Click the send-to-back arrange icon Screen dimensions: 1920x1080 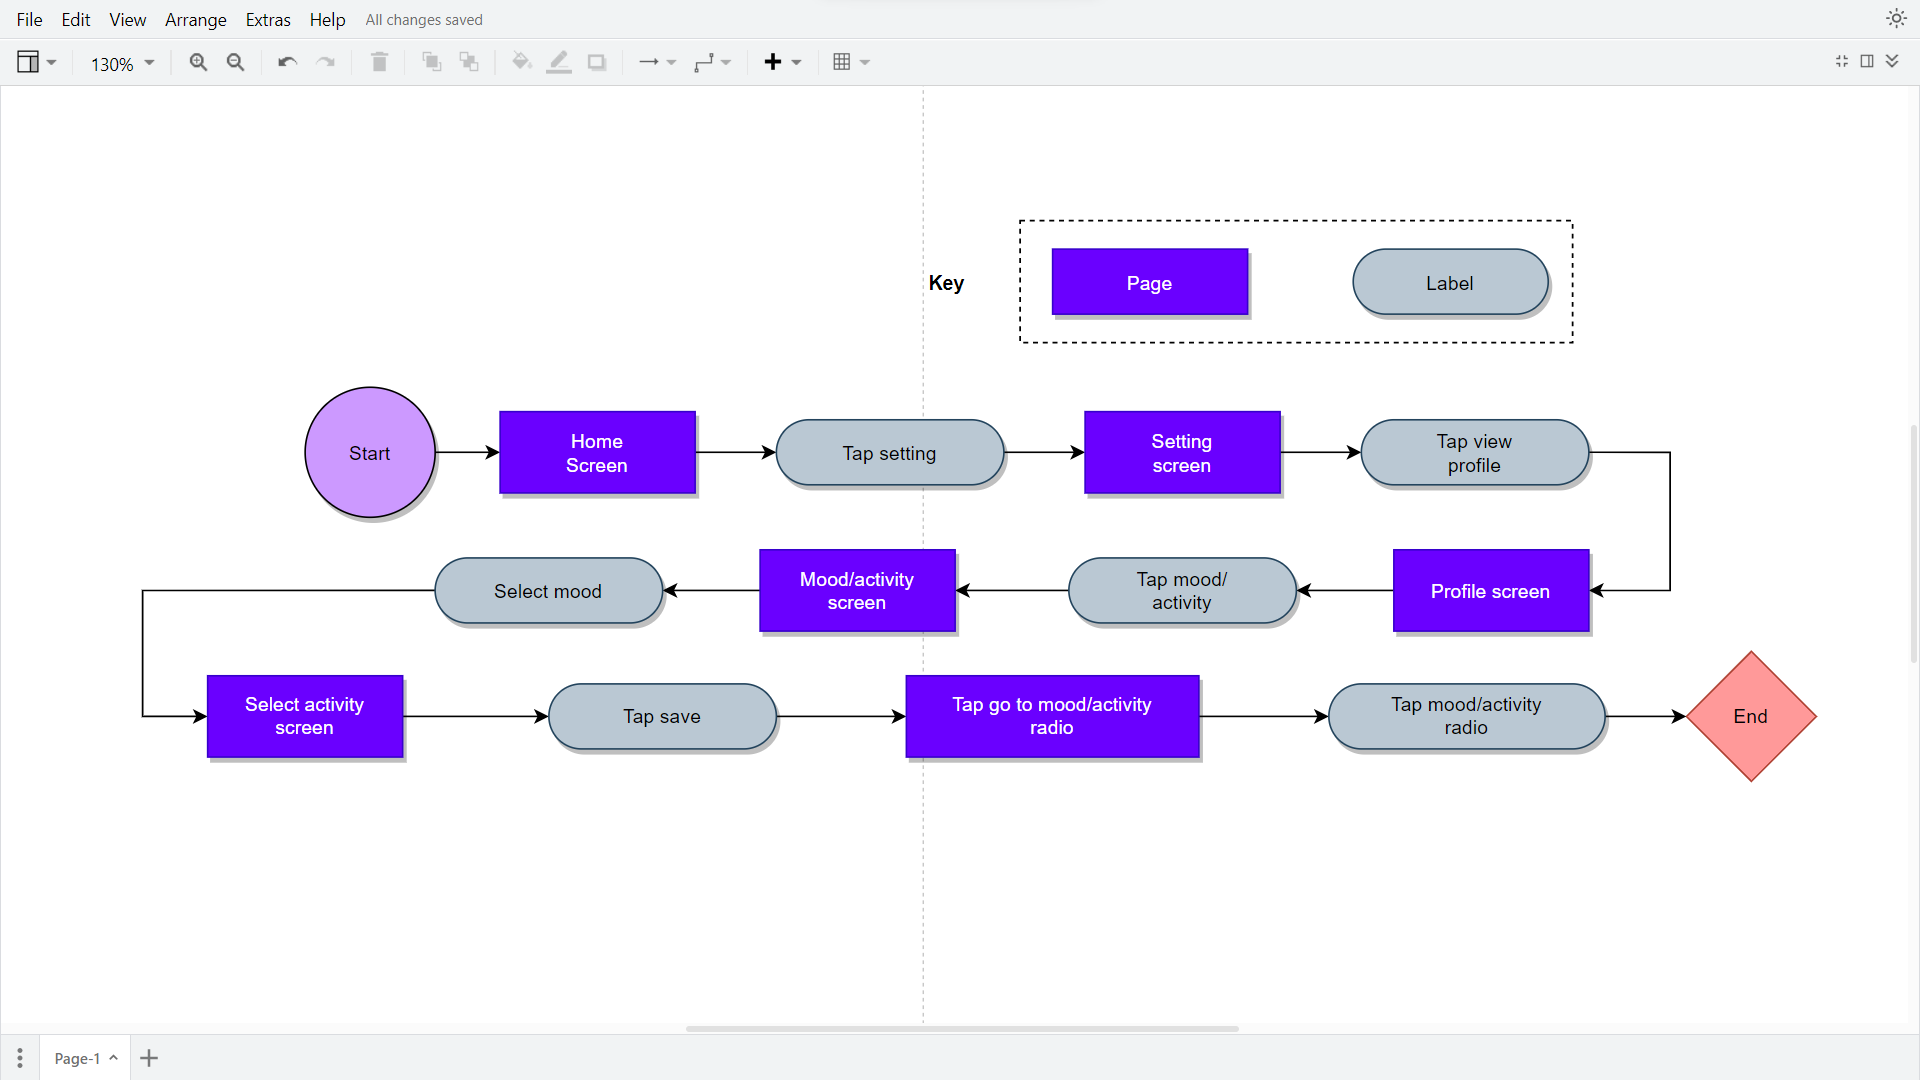coord(469,62)
